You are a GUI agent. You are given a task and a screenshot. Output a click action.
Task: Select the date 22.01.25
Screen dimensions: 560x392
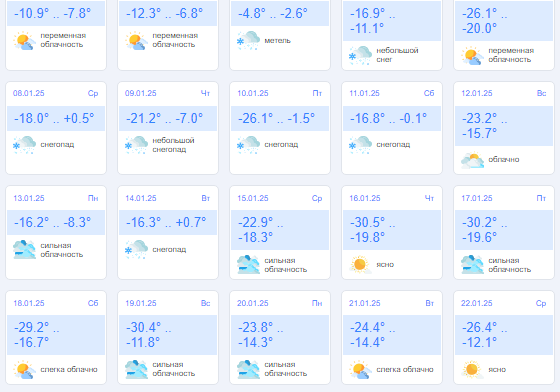click(x=477, y=303)
